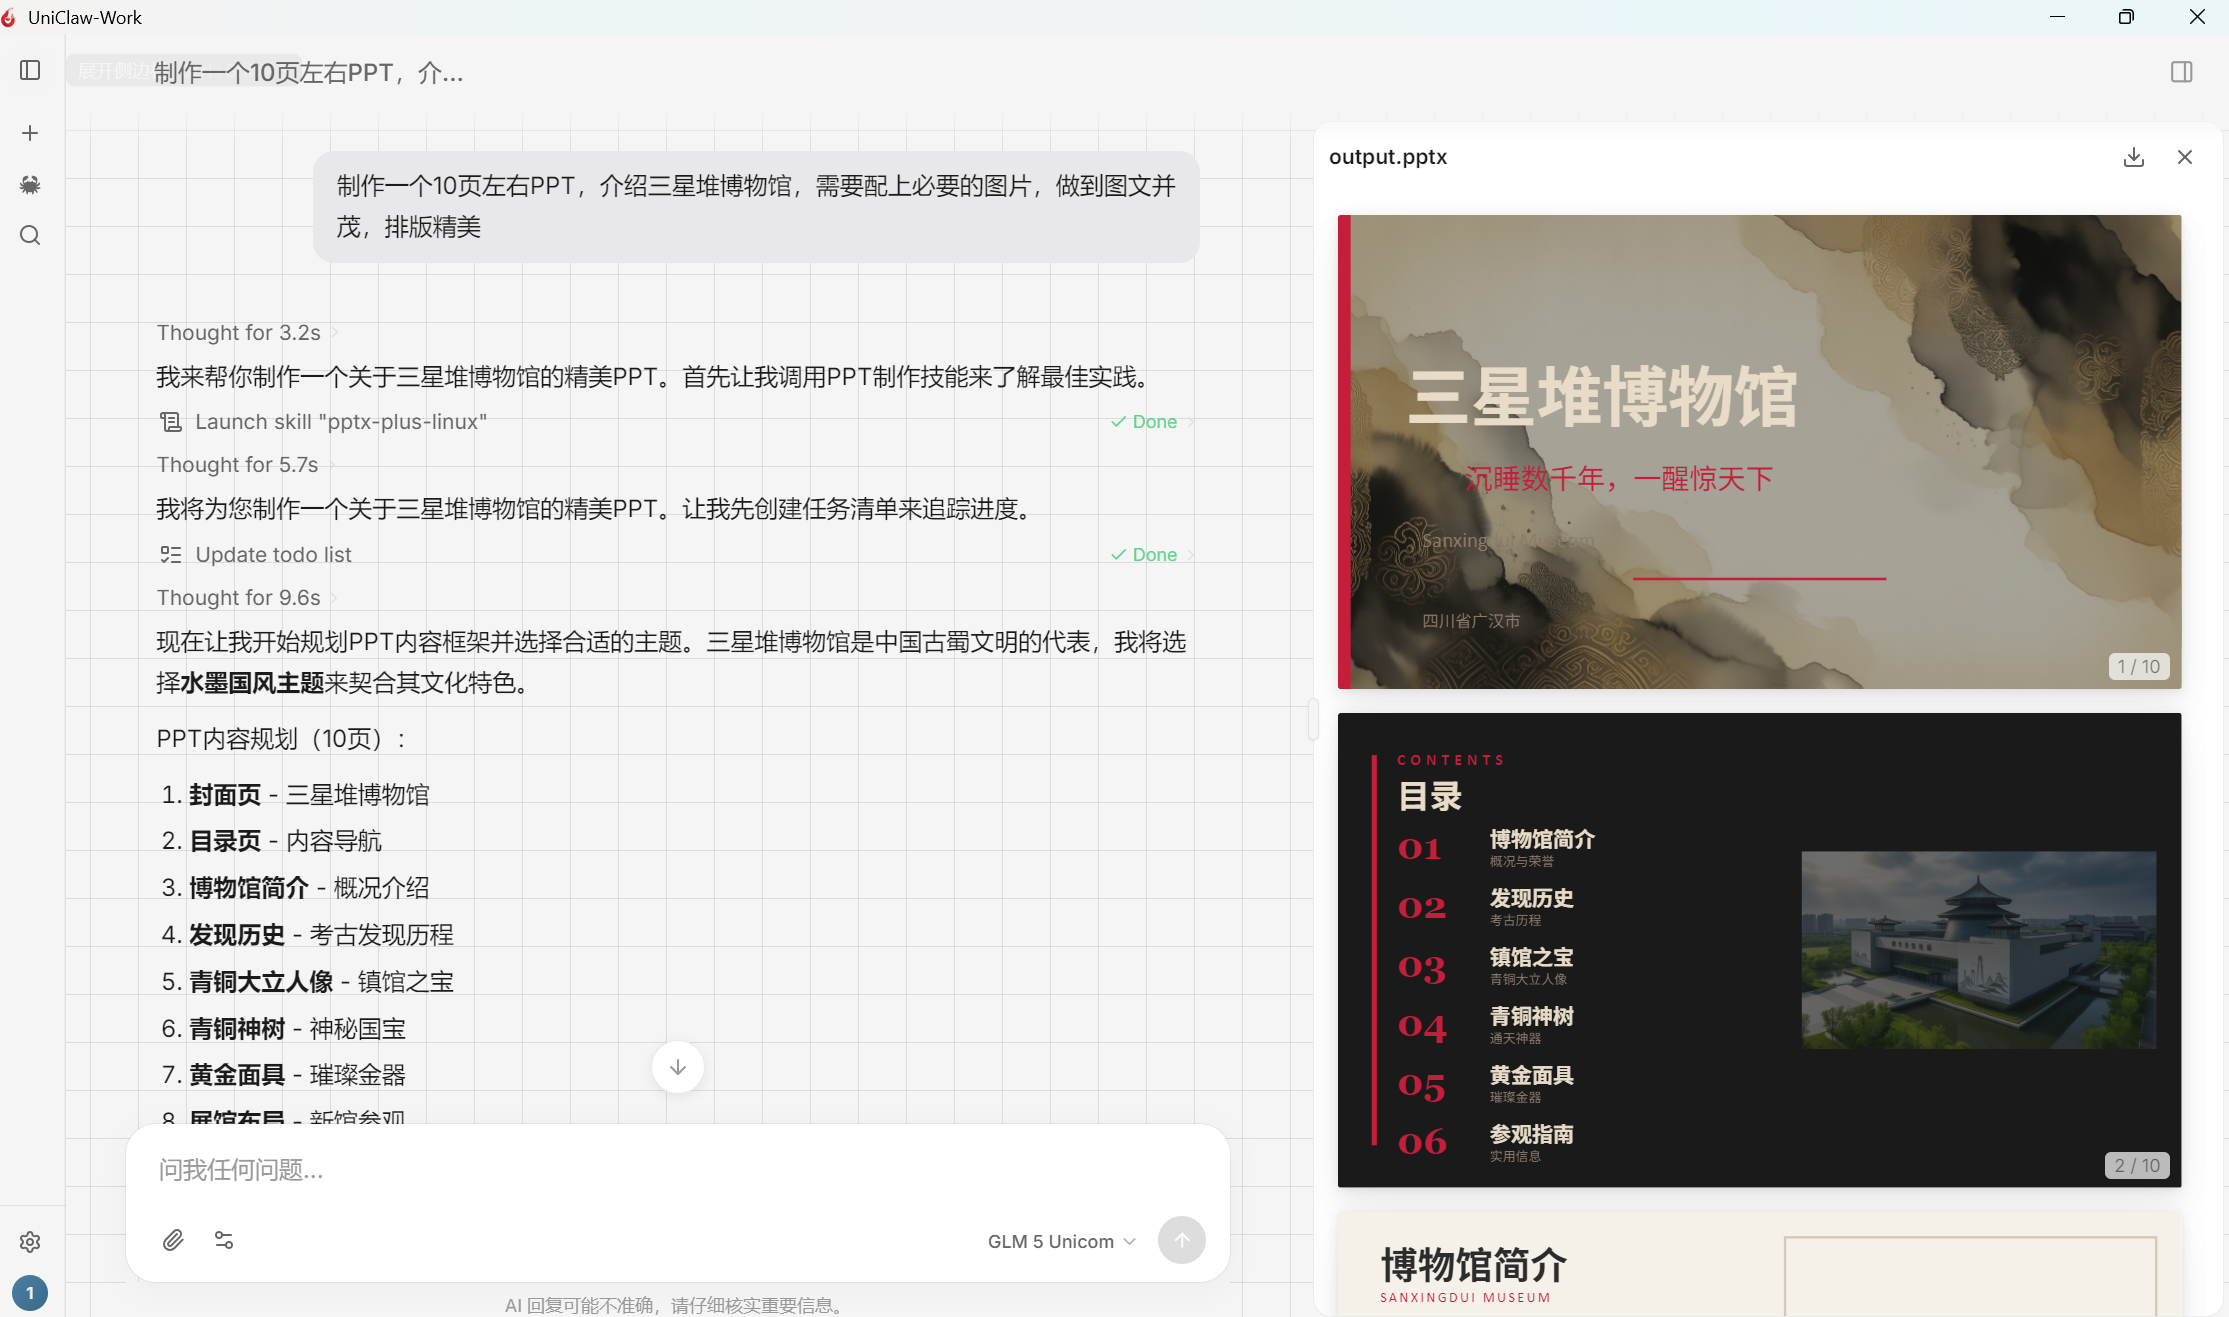Click the UniClaw-Work app logo

(x=9, y=17)
